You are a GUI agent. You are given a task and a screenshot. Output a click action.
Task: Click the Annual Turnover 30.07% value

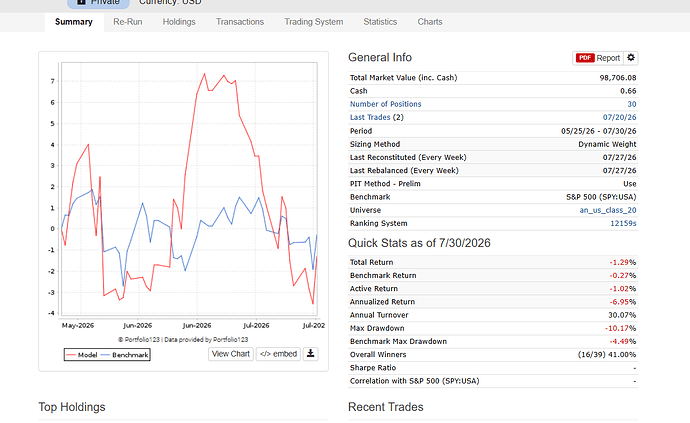point(622,315)
